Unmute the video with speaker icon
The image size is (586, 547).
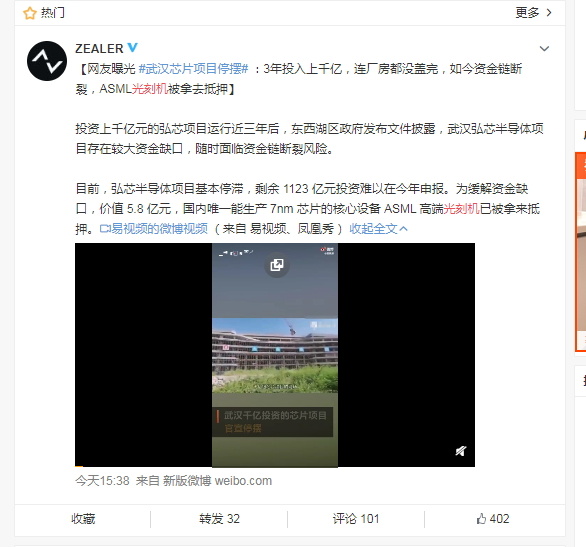tap(460, 451)
